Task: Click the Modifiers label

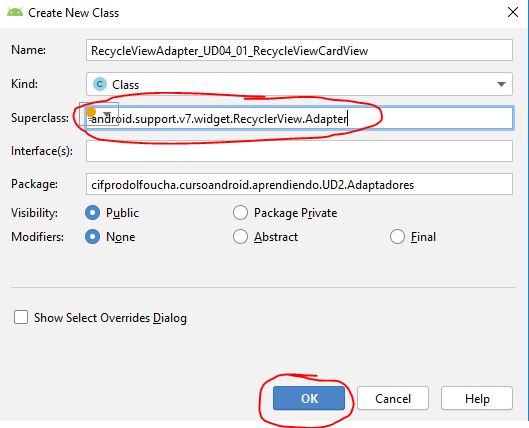Action: (37, 237)
